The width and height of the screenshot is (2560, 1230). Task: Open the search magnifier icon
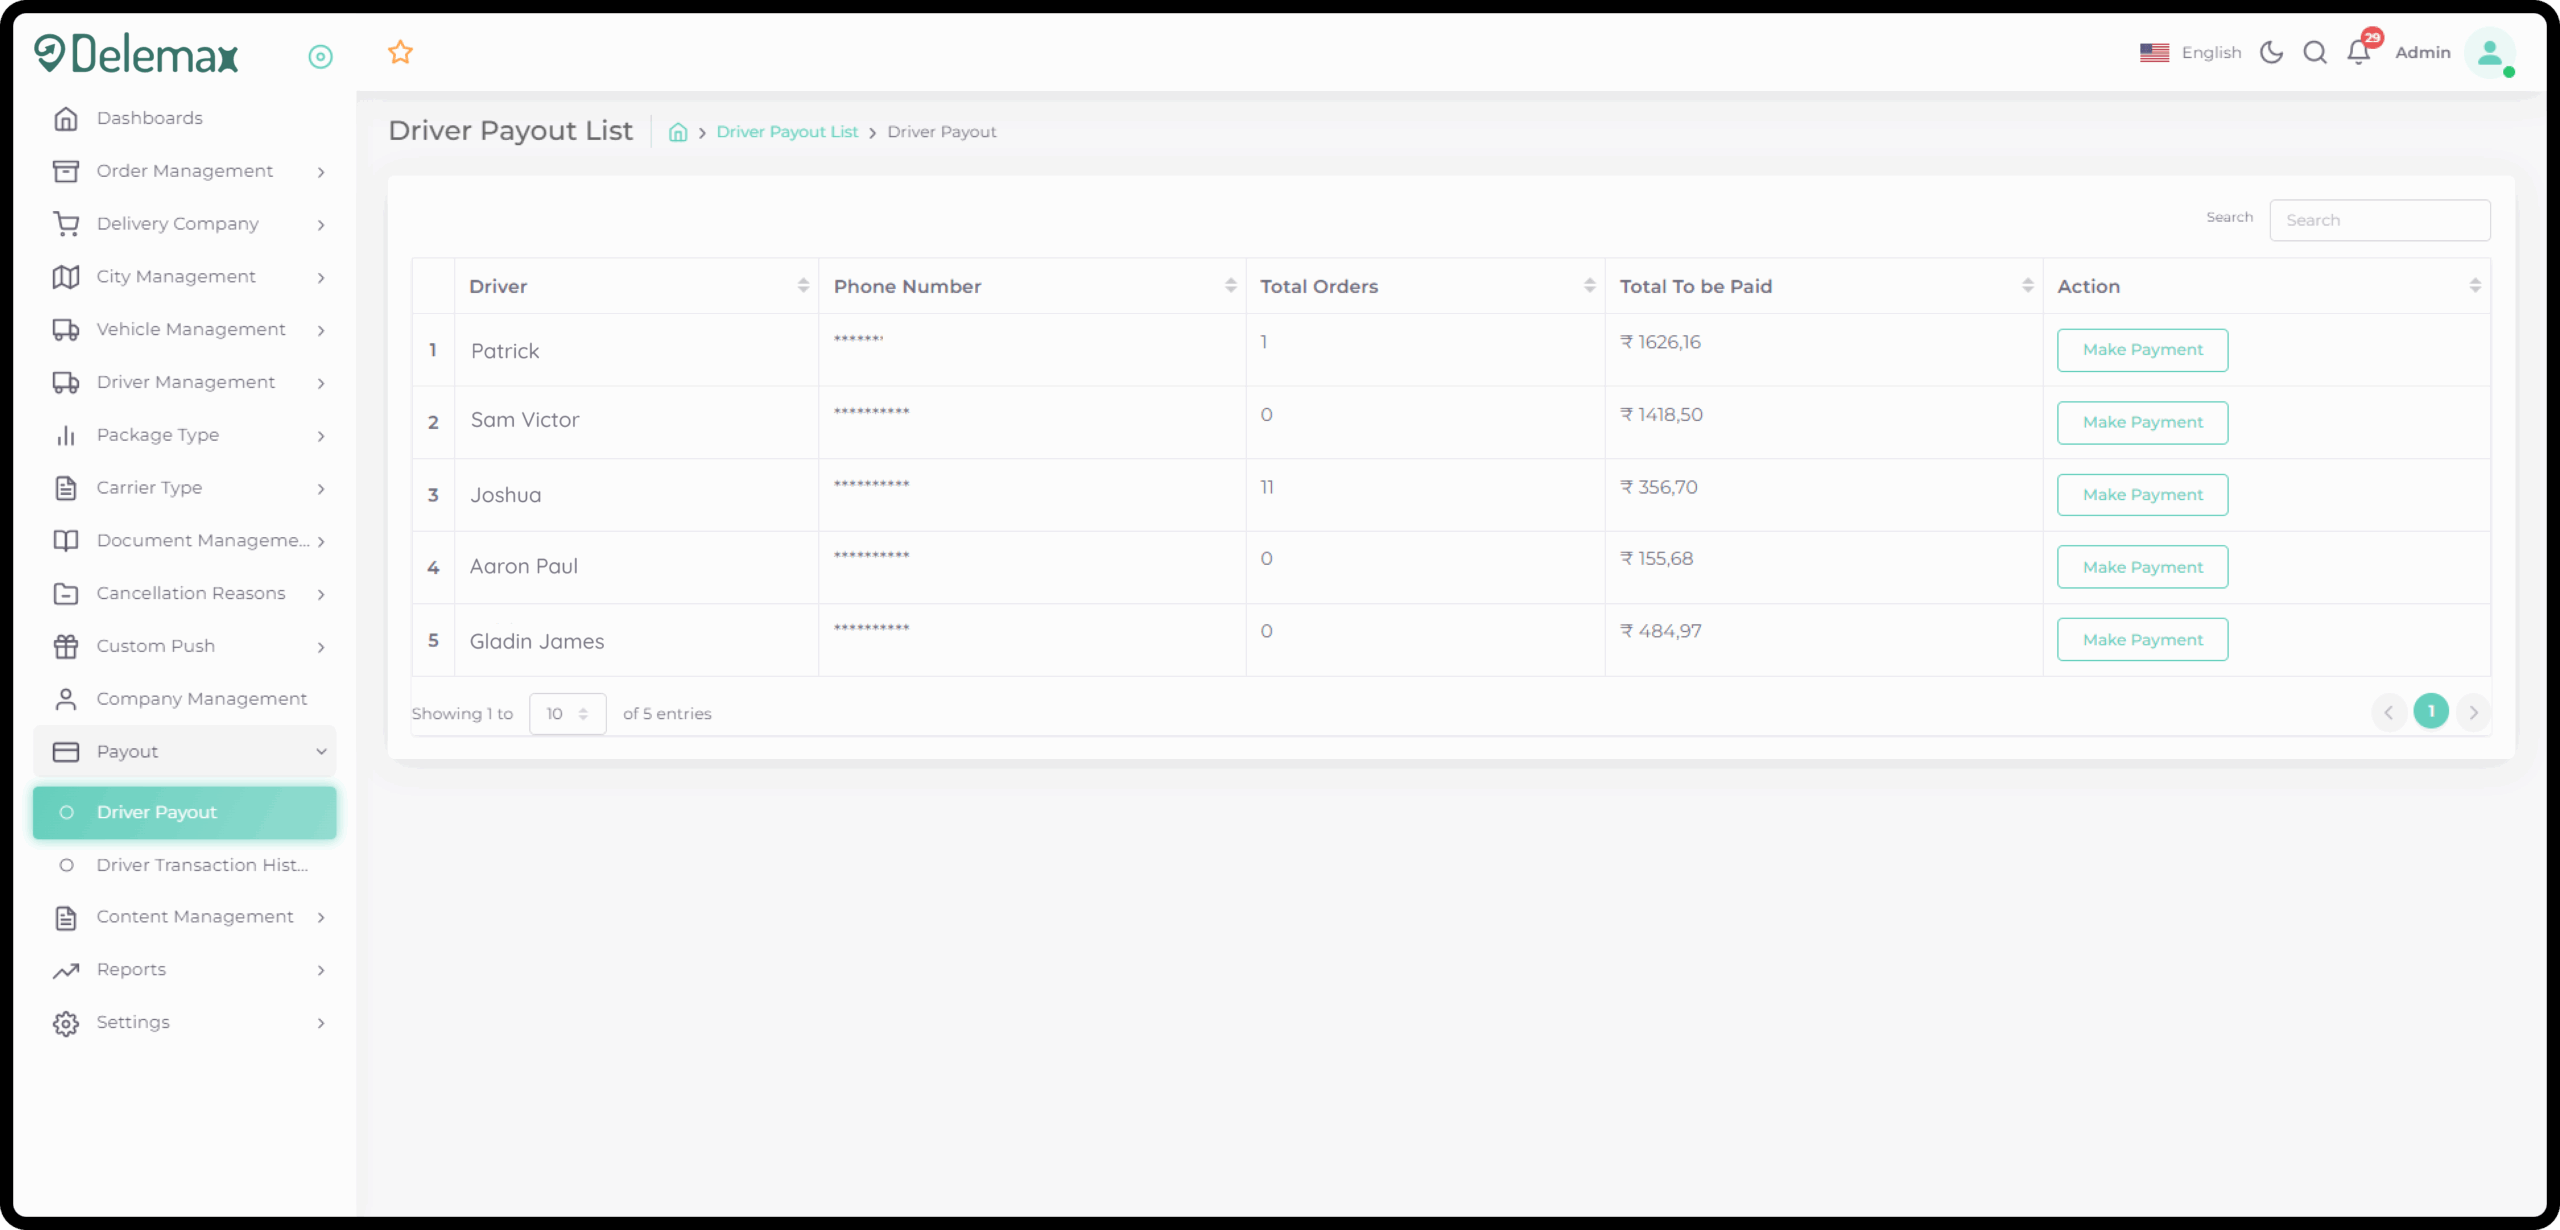(x=2315, y=52)
